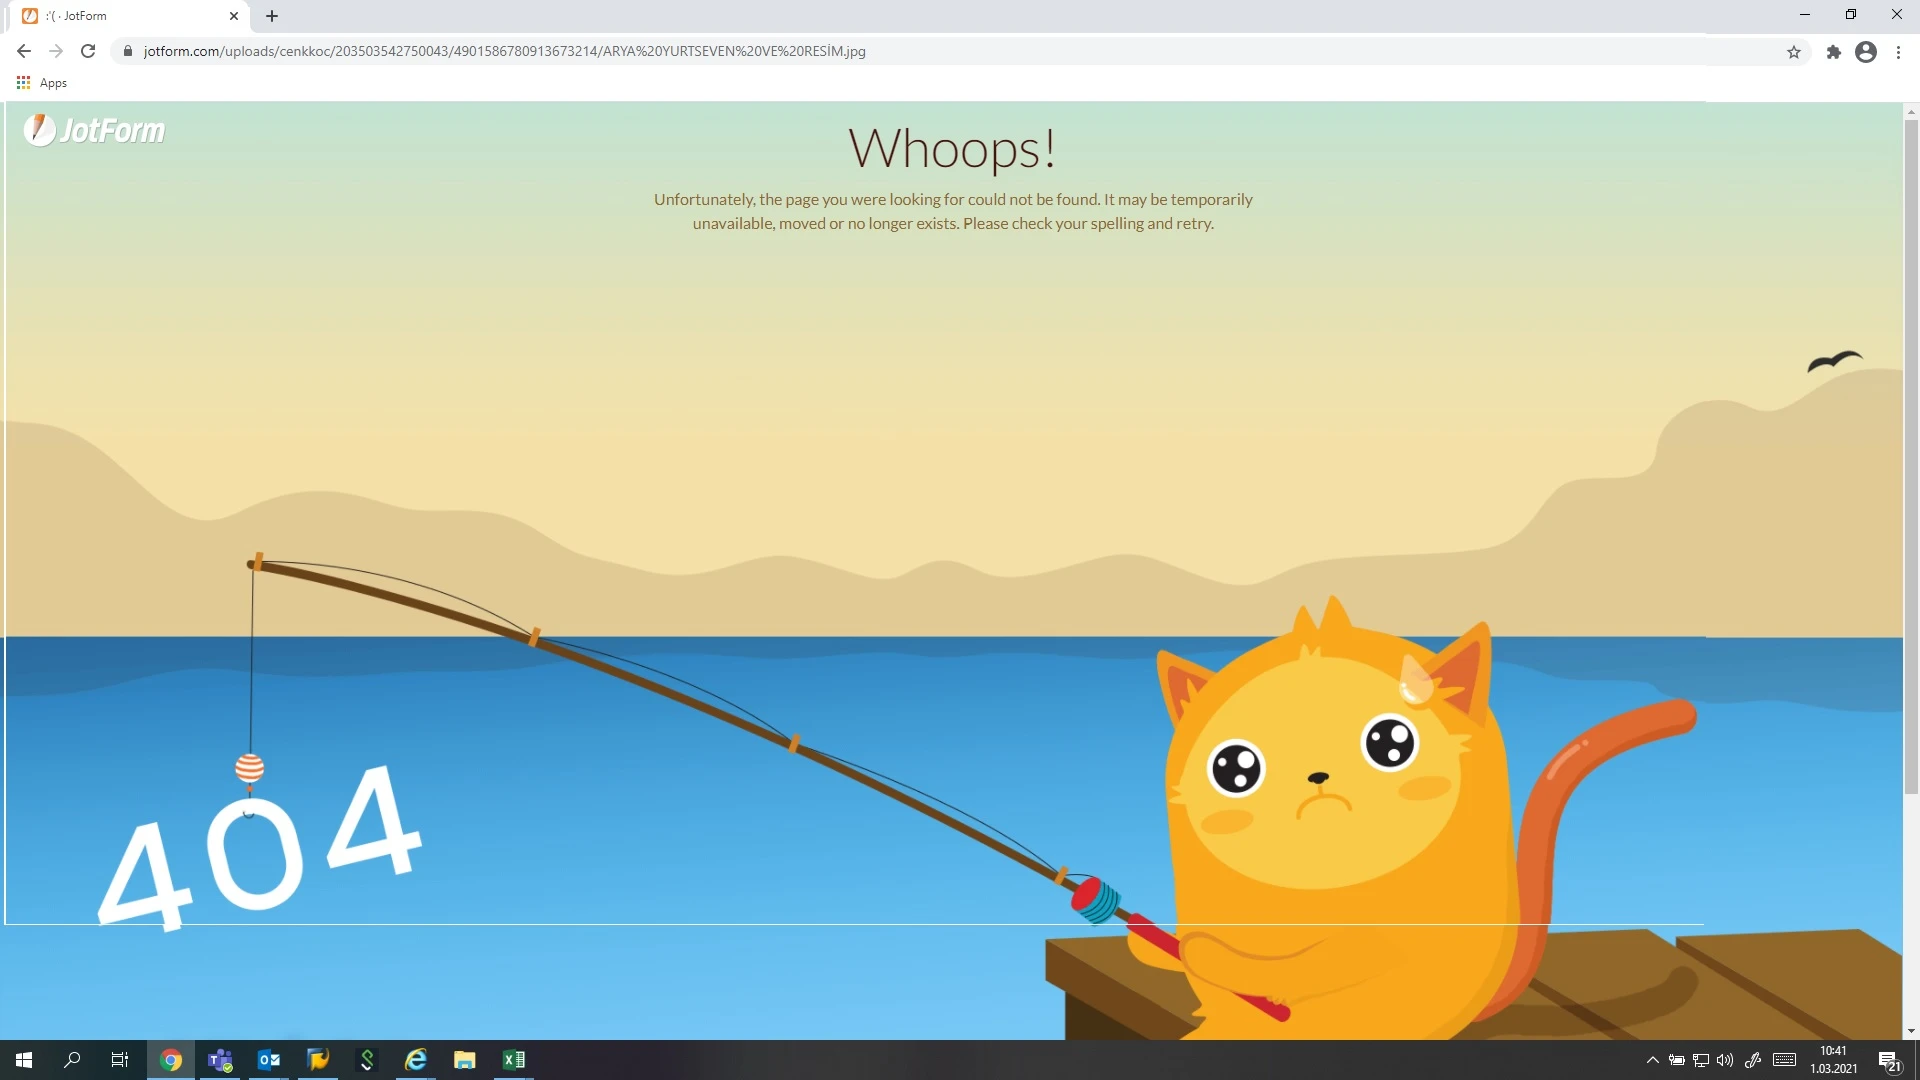Viewport: 1920px width, 1080px height.
Task: Open Chrome's three-dot menu
Action: 1898,51
